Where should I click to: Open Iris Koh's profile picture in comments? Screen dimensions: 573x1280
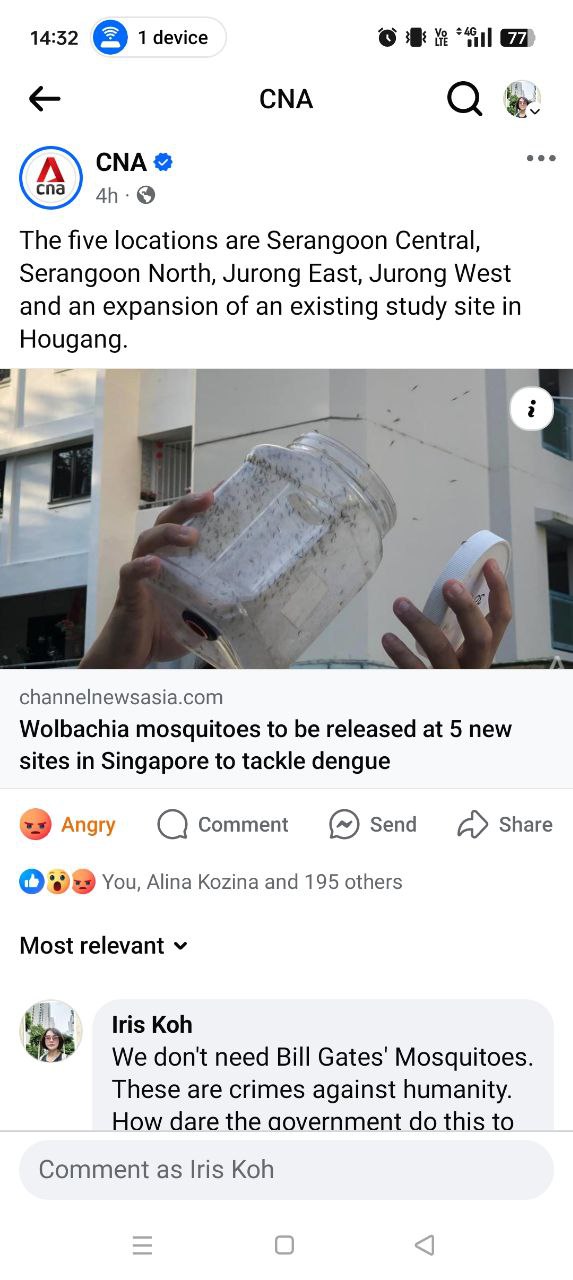click(x=51, y=1031)
